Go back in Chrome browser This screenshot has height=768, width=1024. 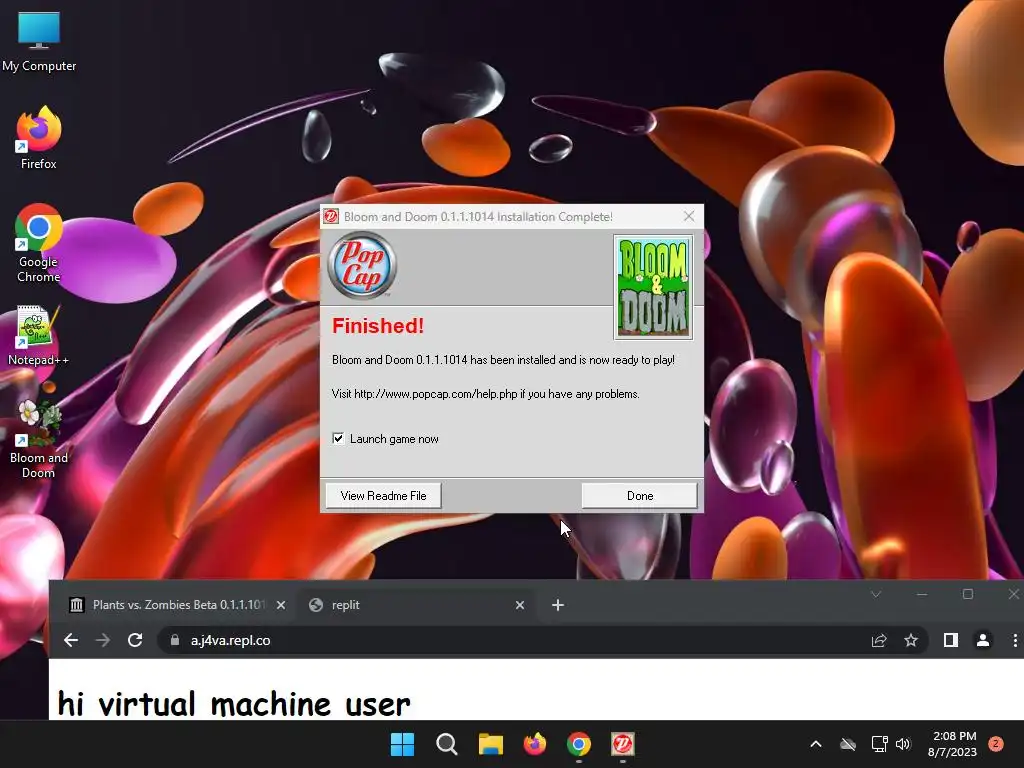coord(71,640)
